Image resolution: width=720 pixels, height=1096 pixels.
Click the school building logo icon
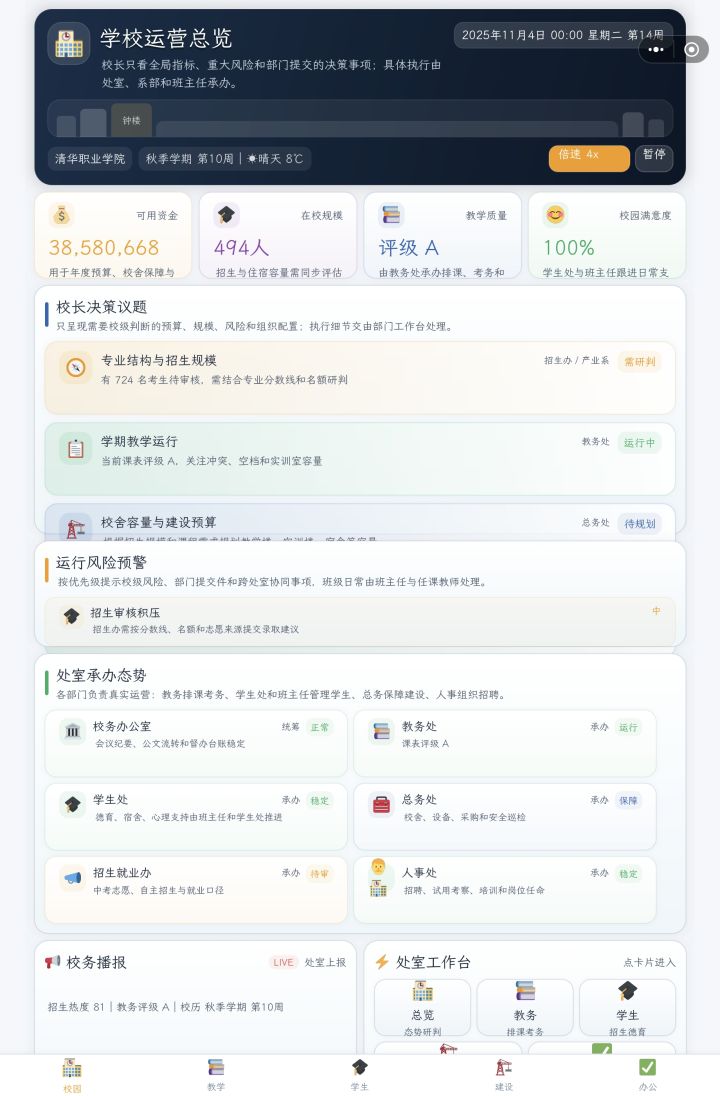pos(69,43)
